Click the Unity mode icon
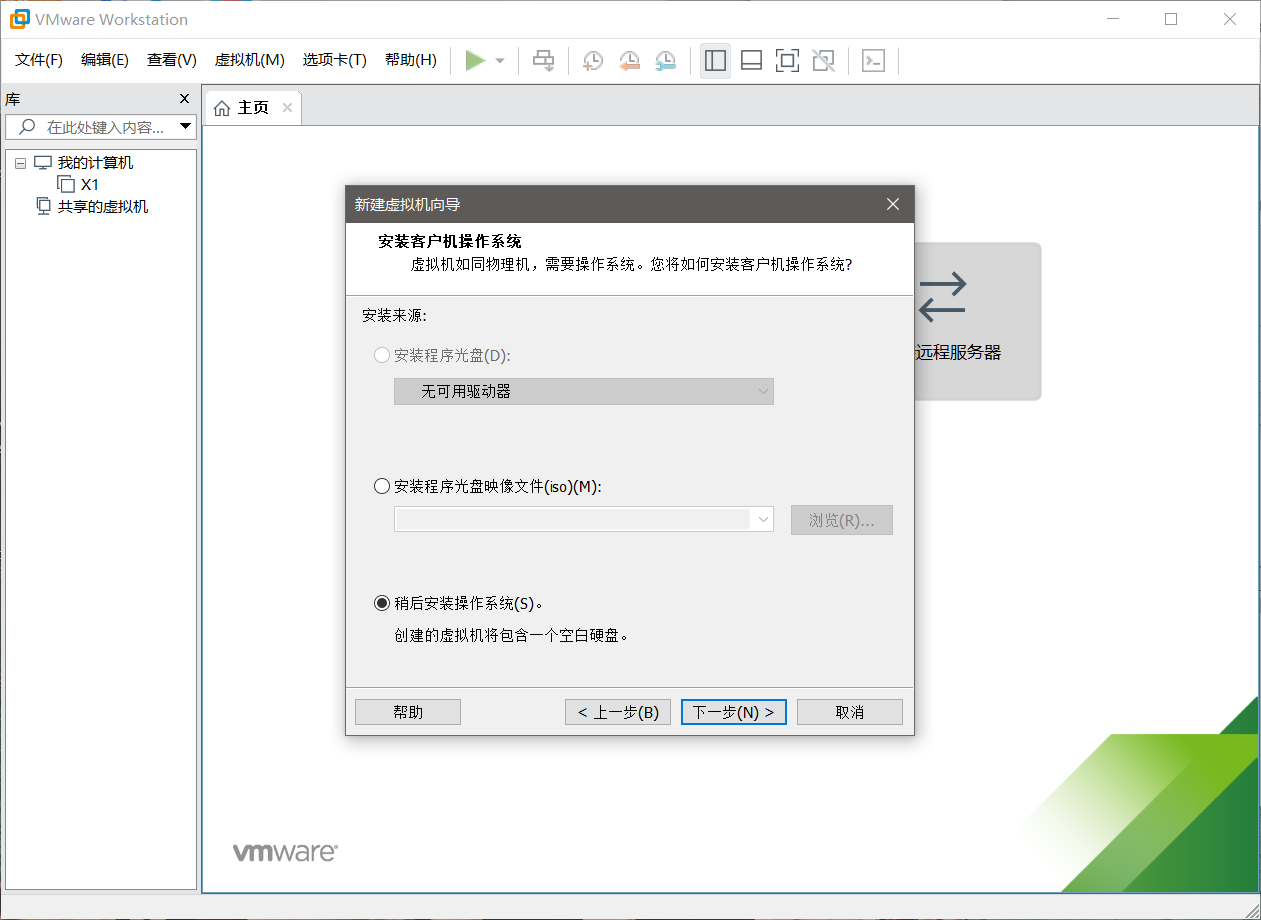This screenshot has width=1261, height=920. pos(823,61)
